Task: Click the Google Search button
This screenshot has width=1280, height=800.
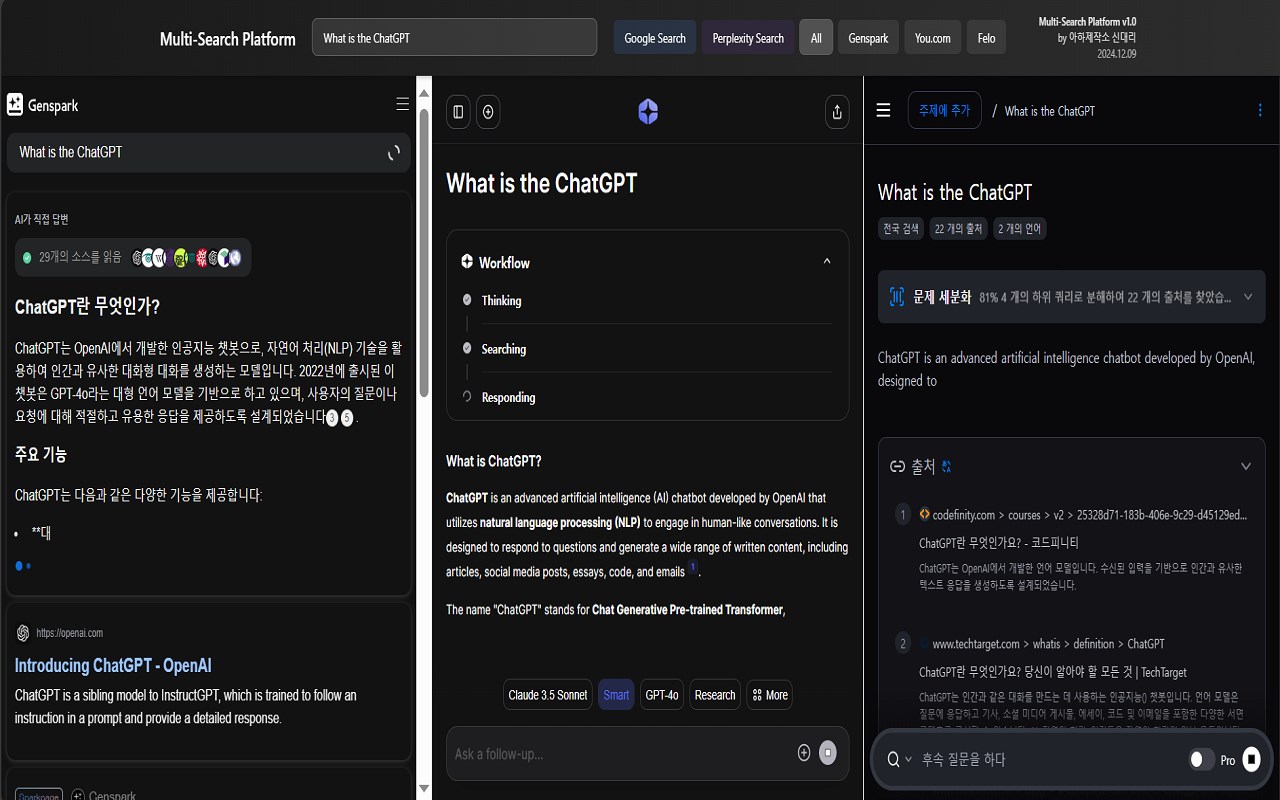Action: pyautogui.click(x=655, y=38)
